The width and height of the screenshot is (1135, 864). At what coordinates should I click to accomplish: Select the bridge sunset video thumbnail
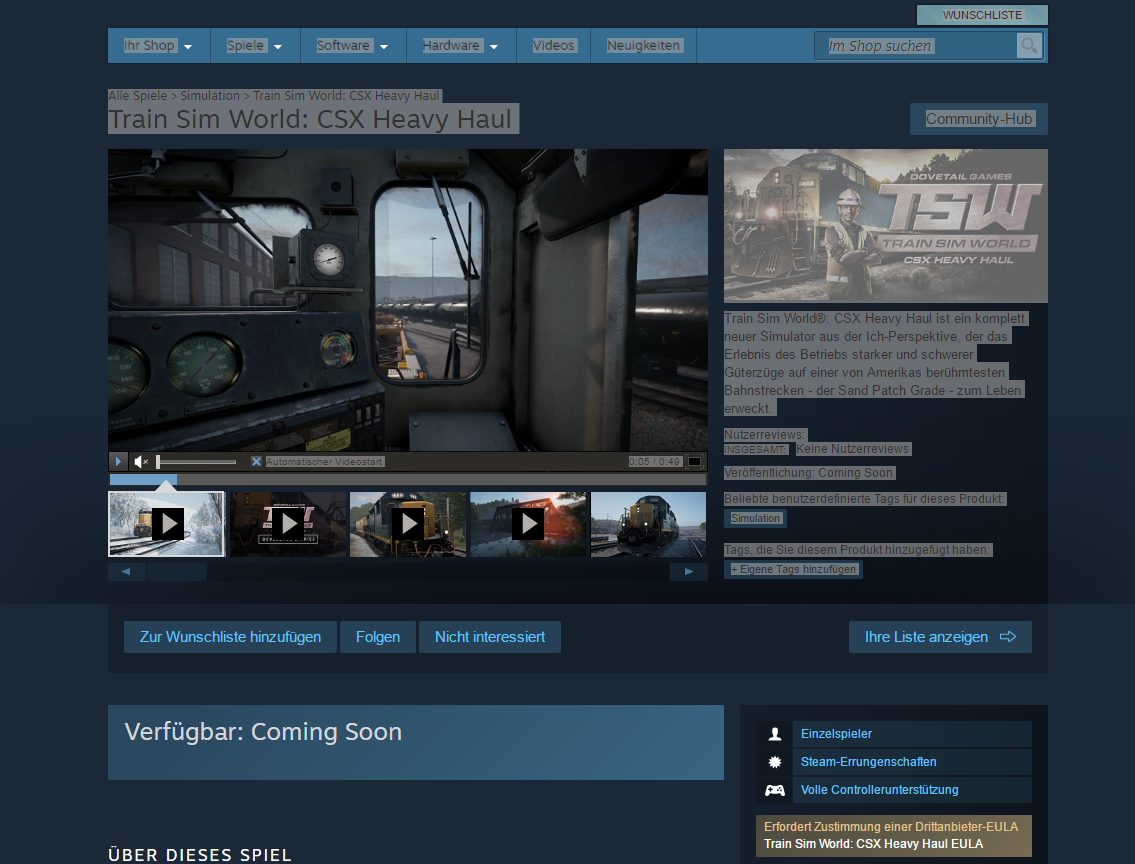point(528,524)
